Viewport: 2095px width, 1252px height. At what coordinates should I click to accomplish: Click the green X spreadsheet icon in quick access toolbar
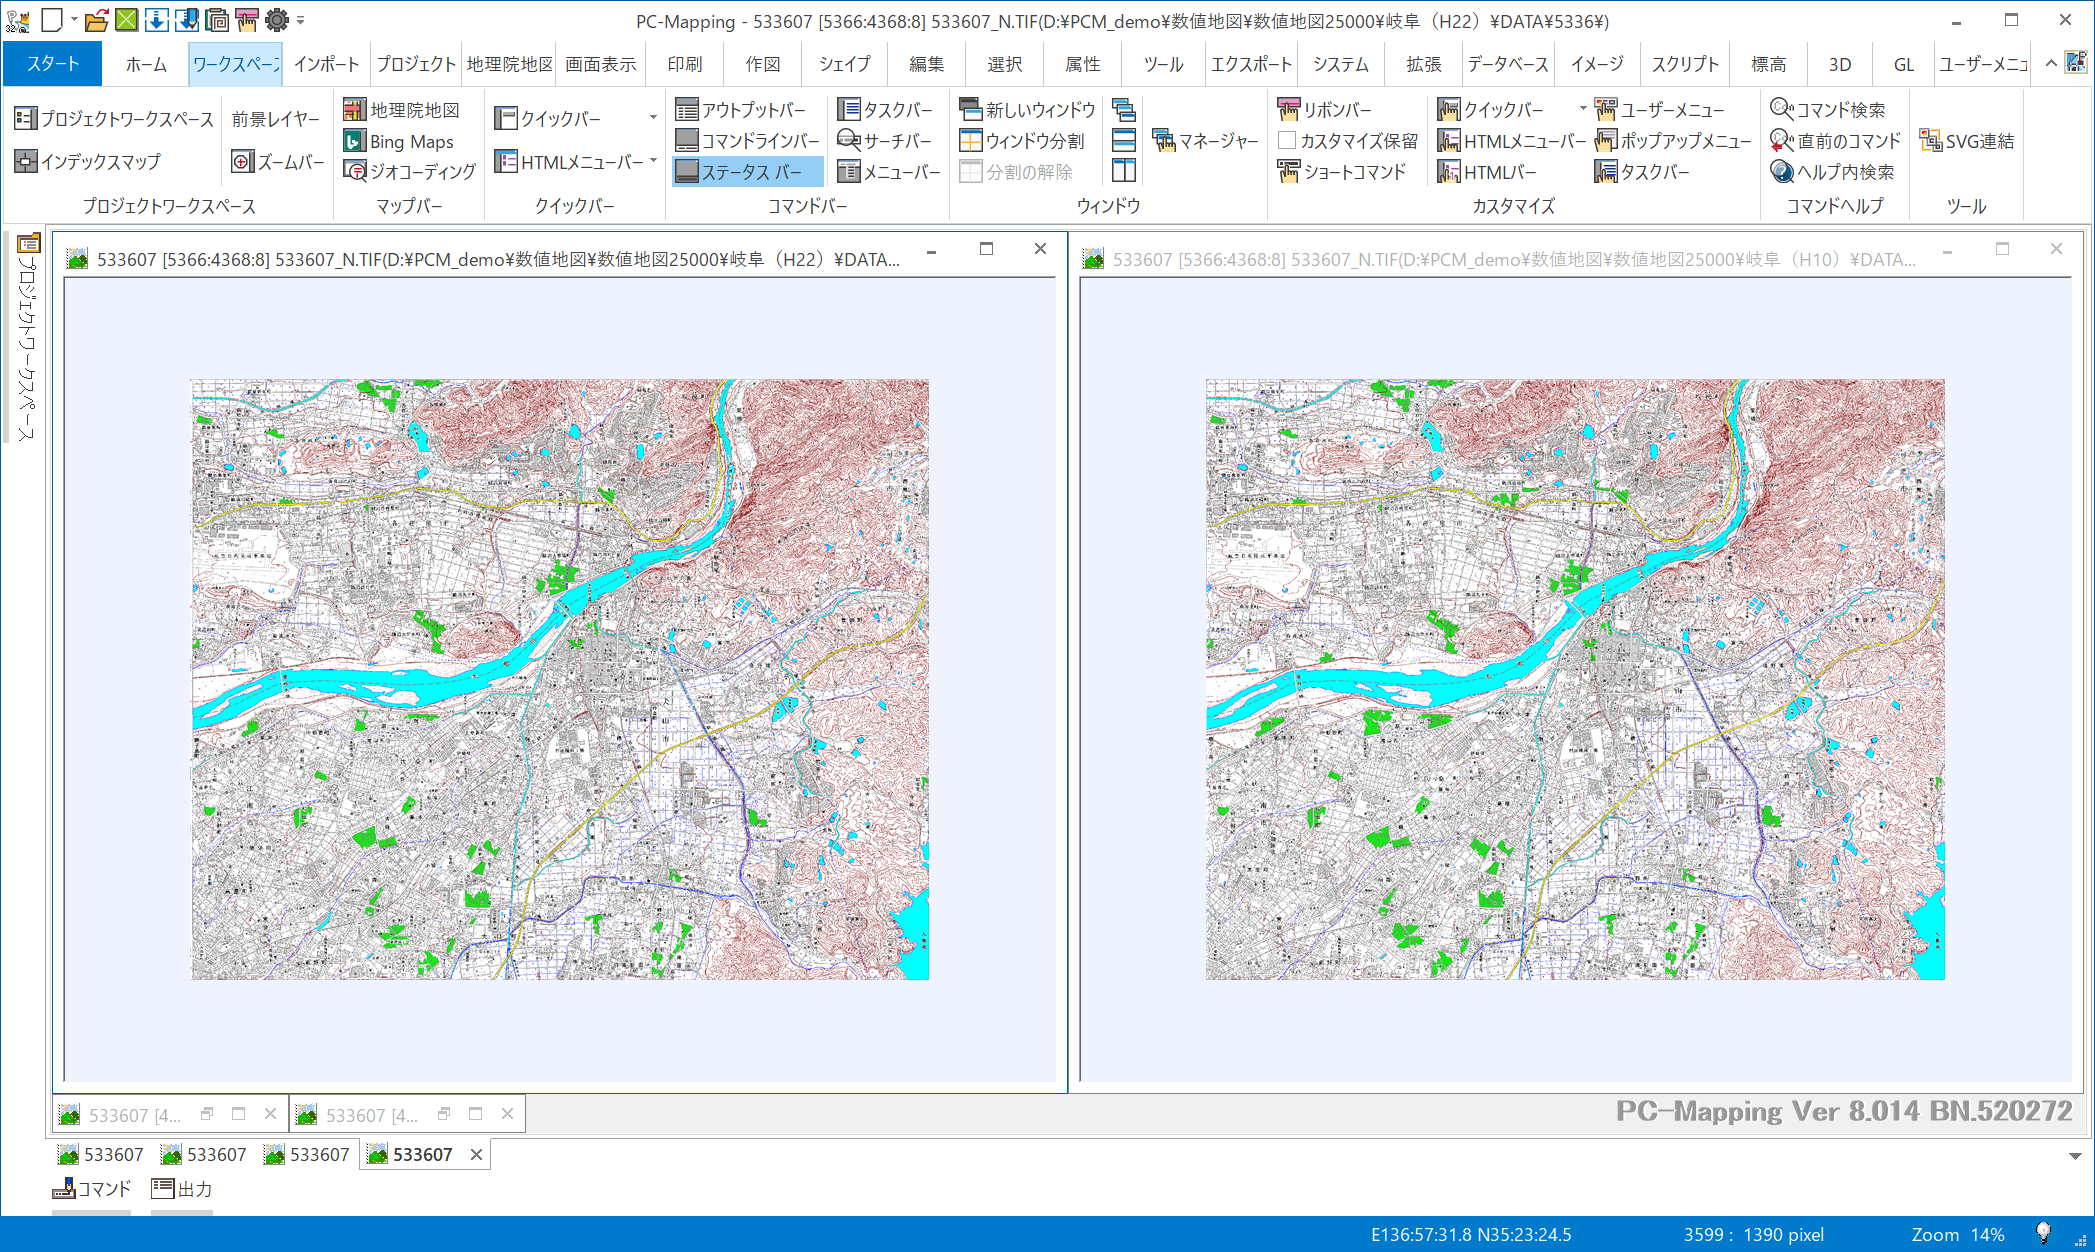pyautogui.click(x=127, y=19)
